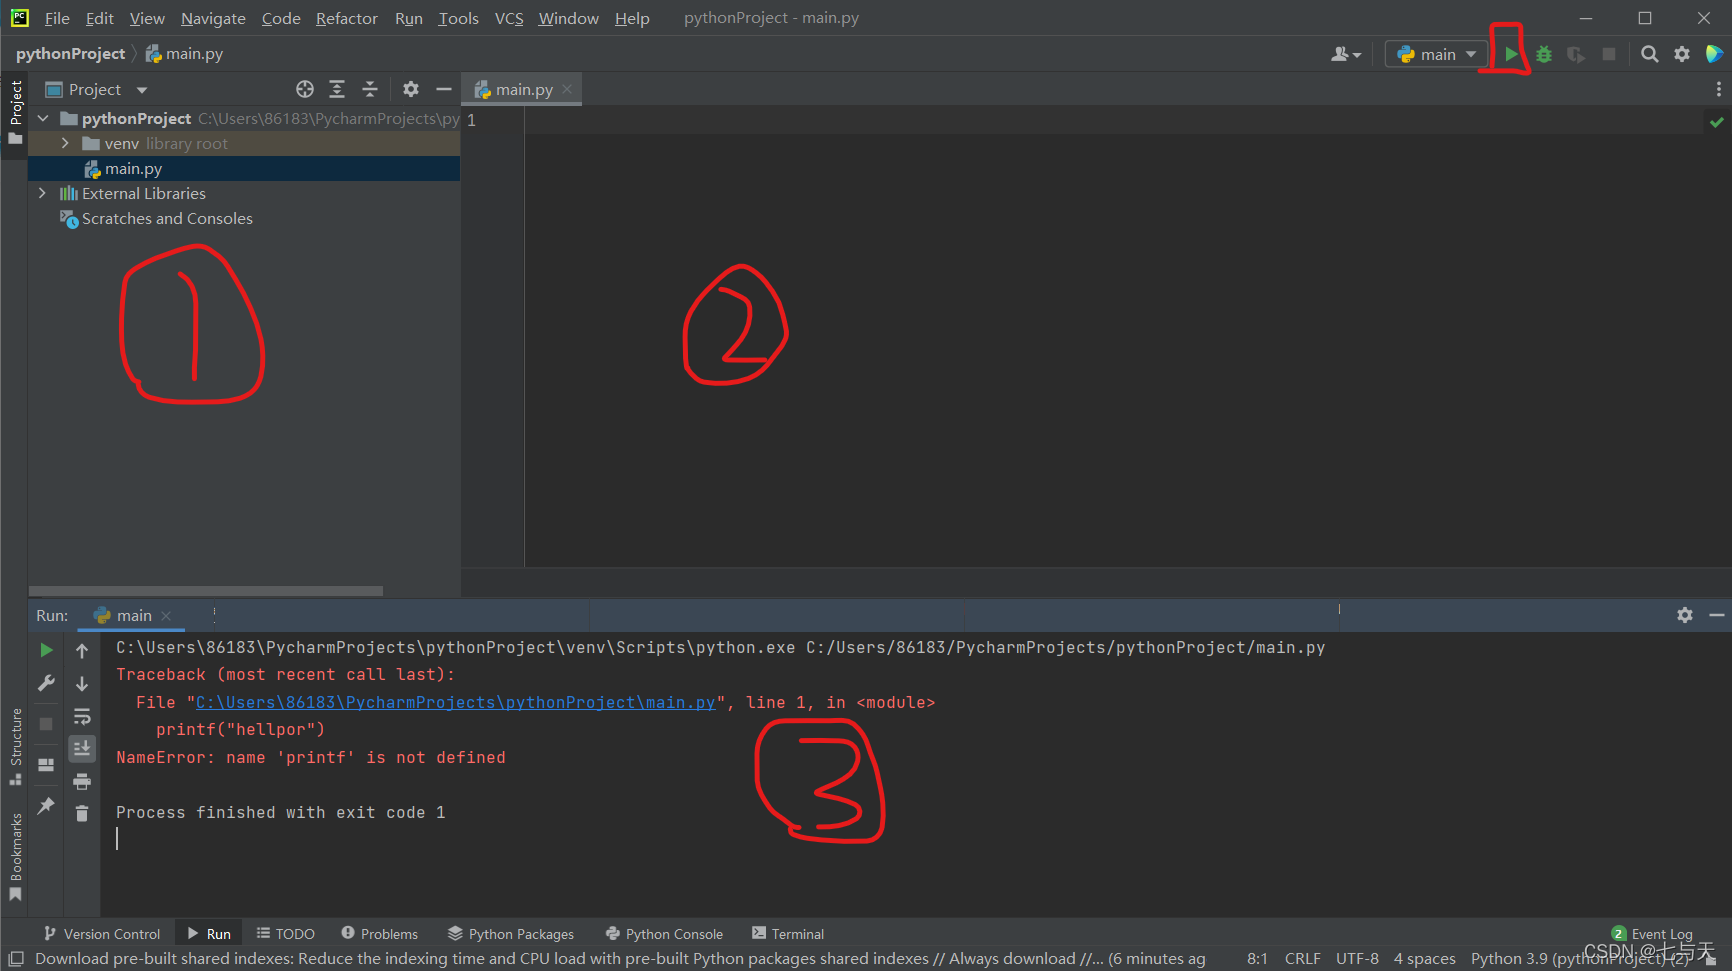
Task: Restore layout in Run panel
Action: tap(46, 765)
